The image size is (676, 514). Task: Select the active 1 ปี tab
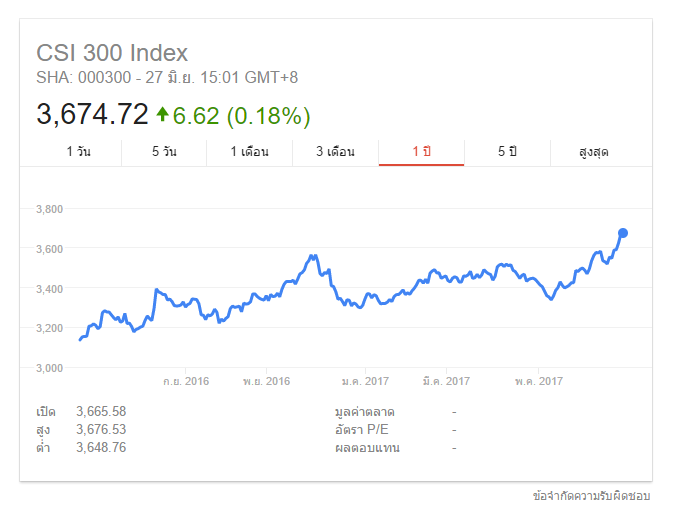[x=421, y=152]
